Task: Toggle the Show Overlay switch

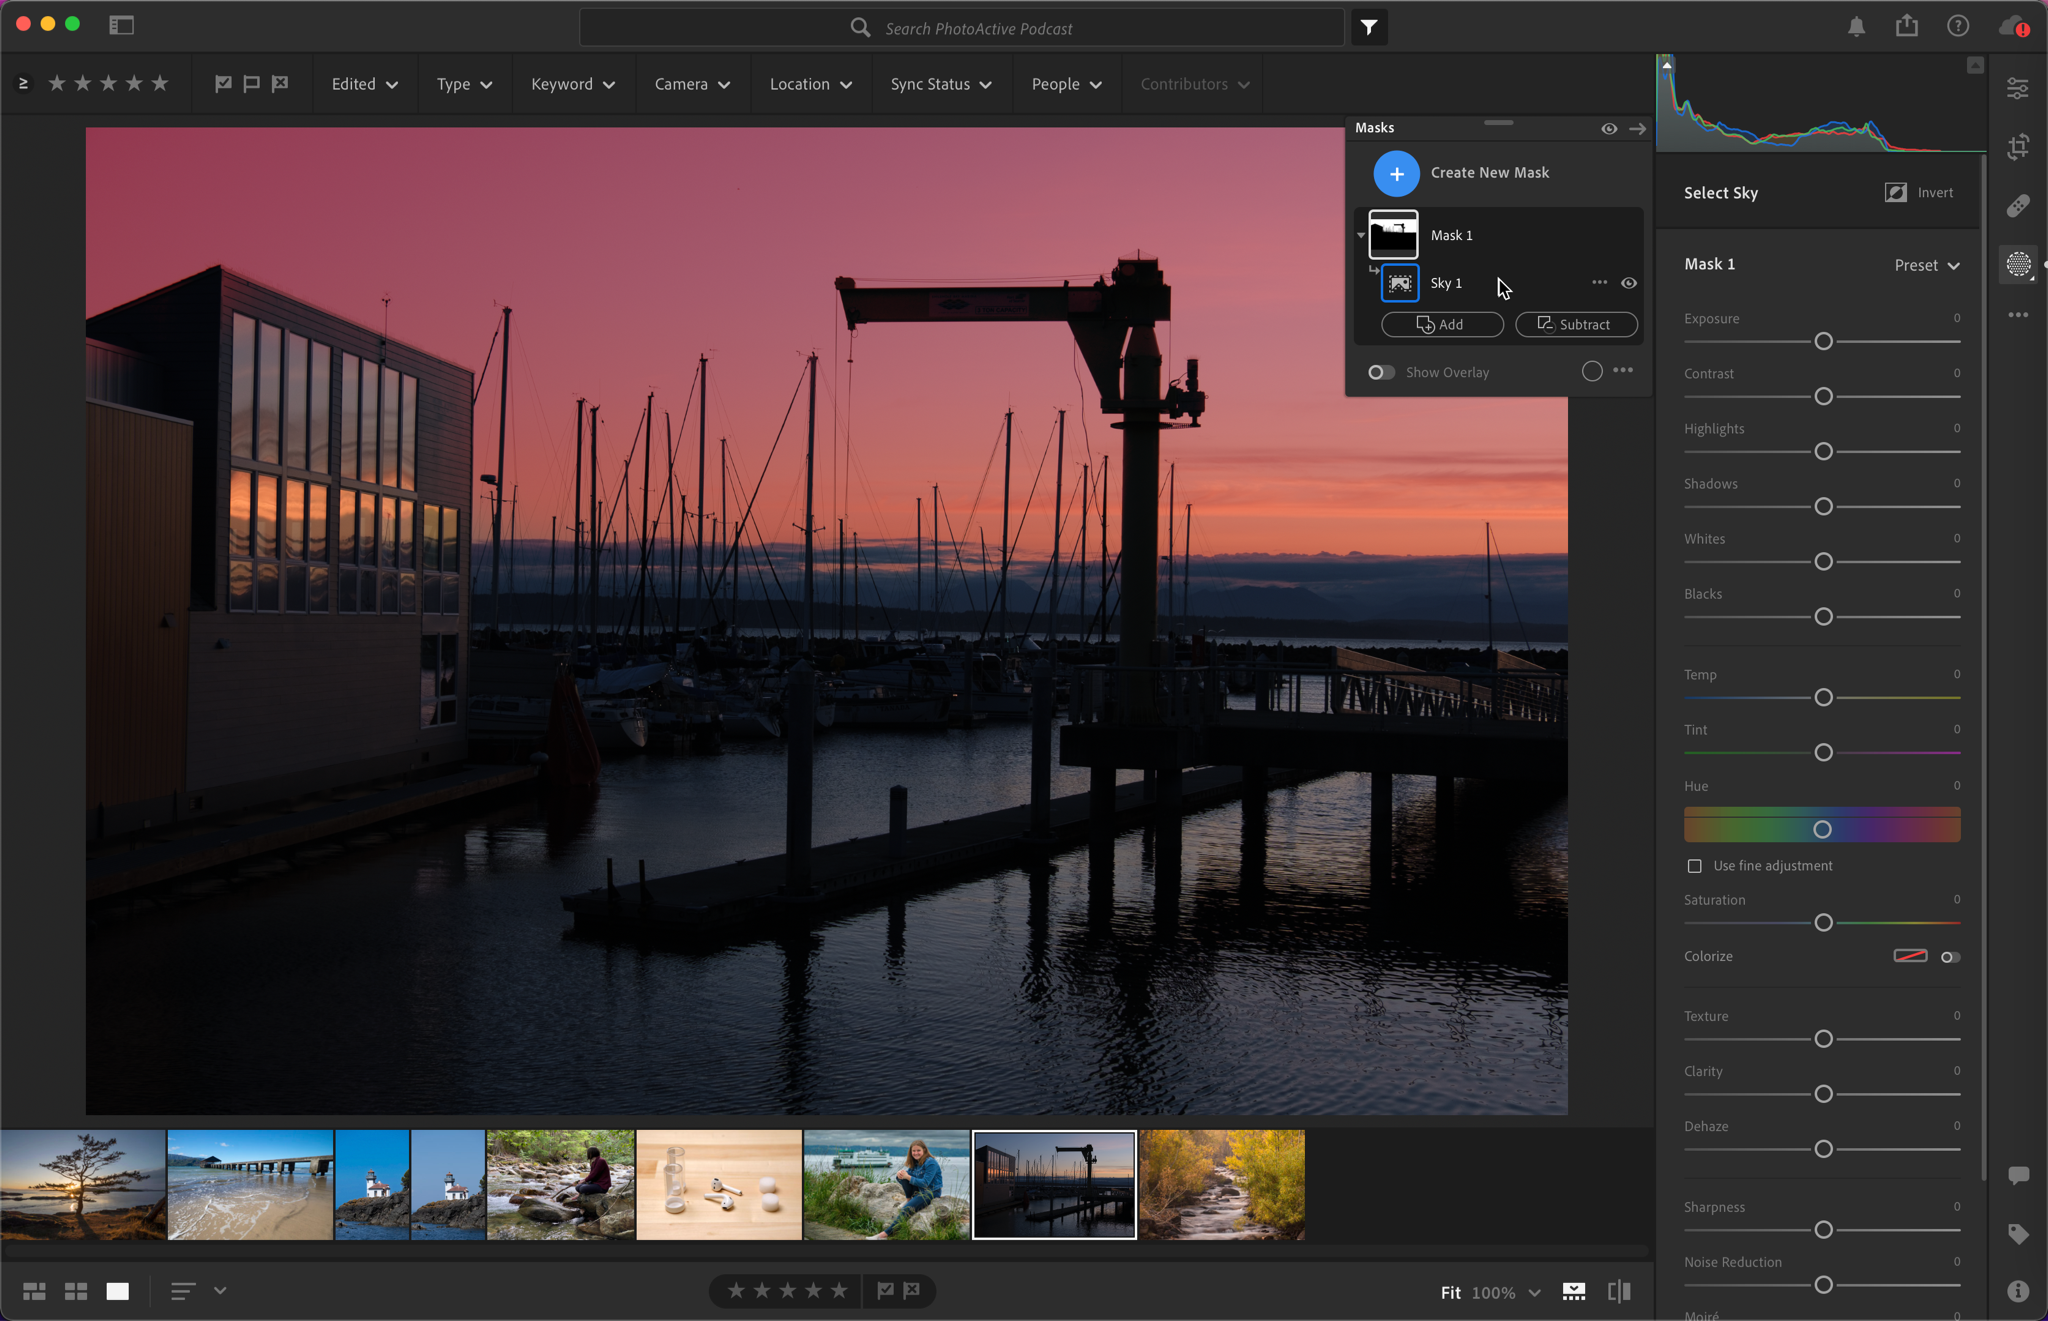Action: [x=1381, y=372]
